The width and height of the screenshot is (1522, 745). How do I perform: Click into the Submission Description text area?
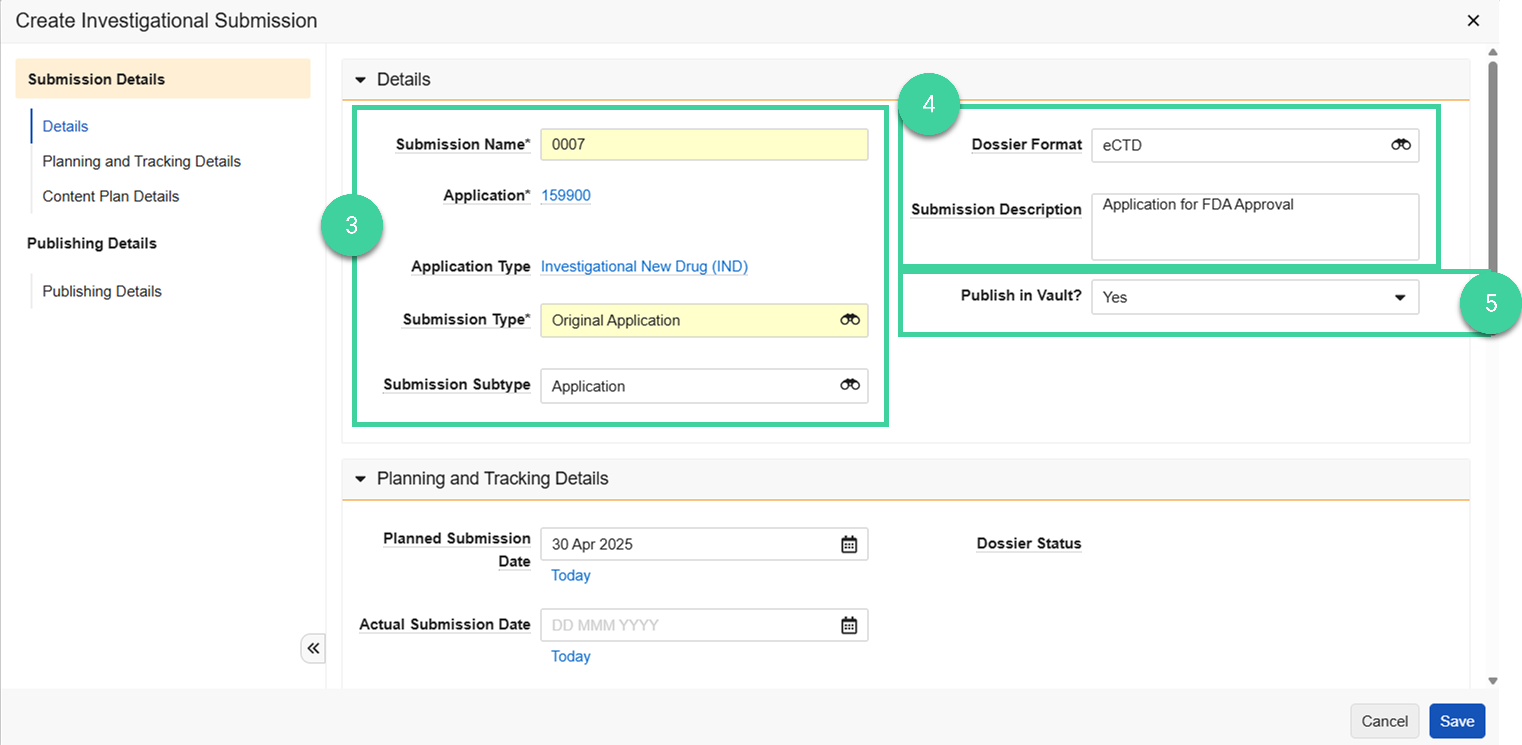click(1254, 227)
